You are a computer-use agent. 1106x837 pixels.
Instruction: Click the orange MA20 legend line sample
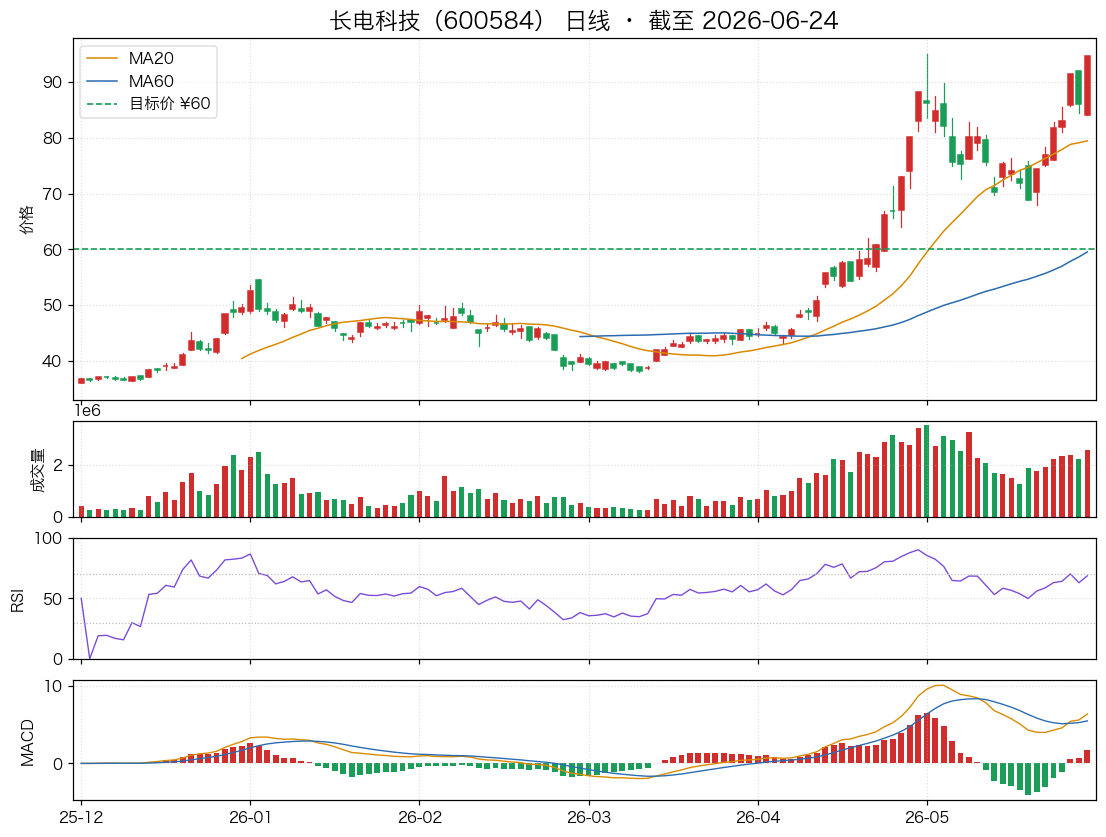[x=102, y=59]
